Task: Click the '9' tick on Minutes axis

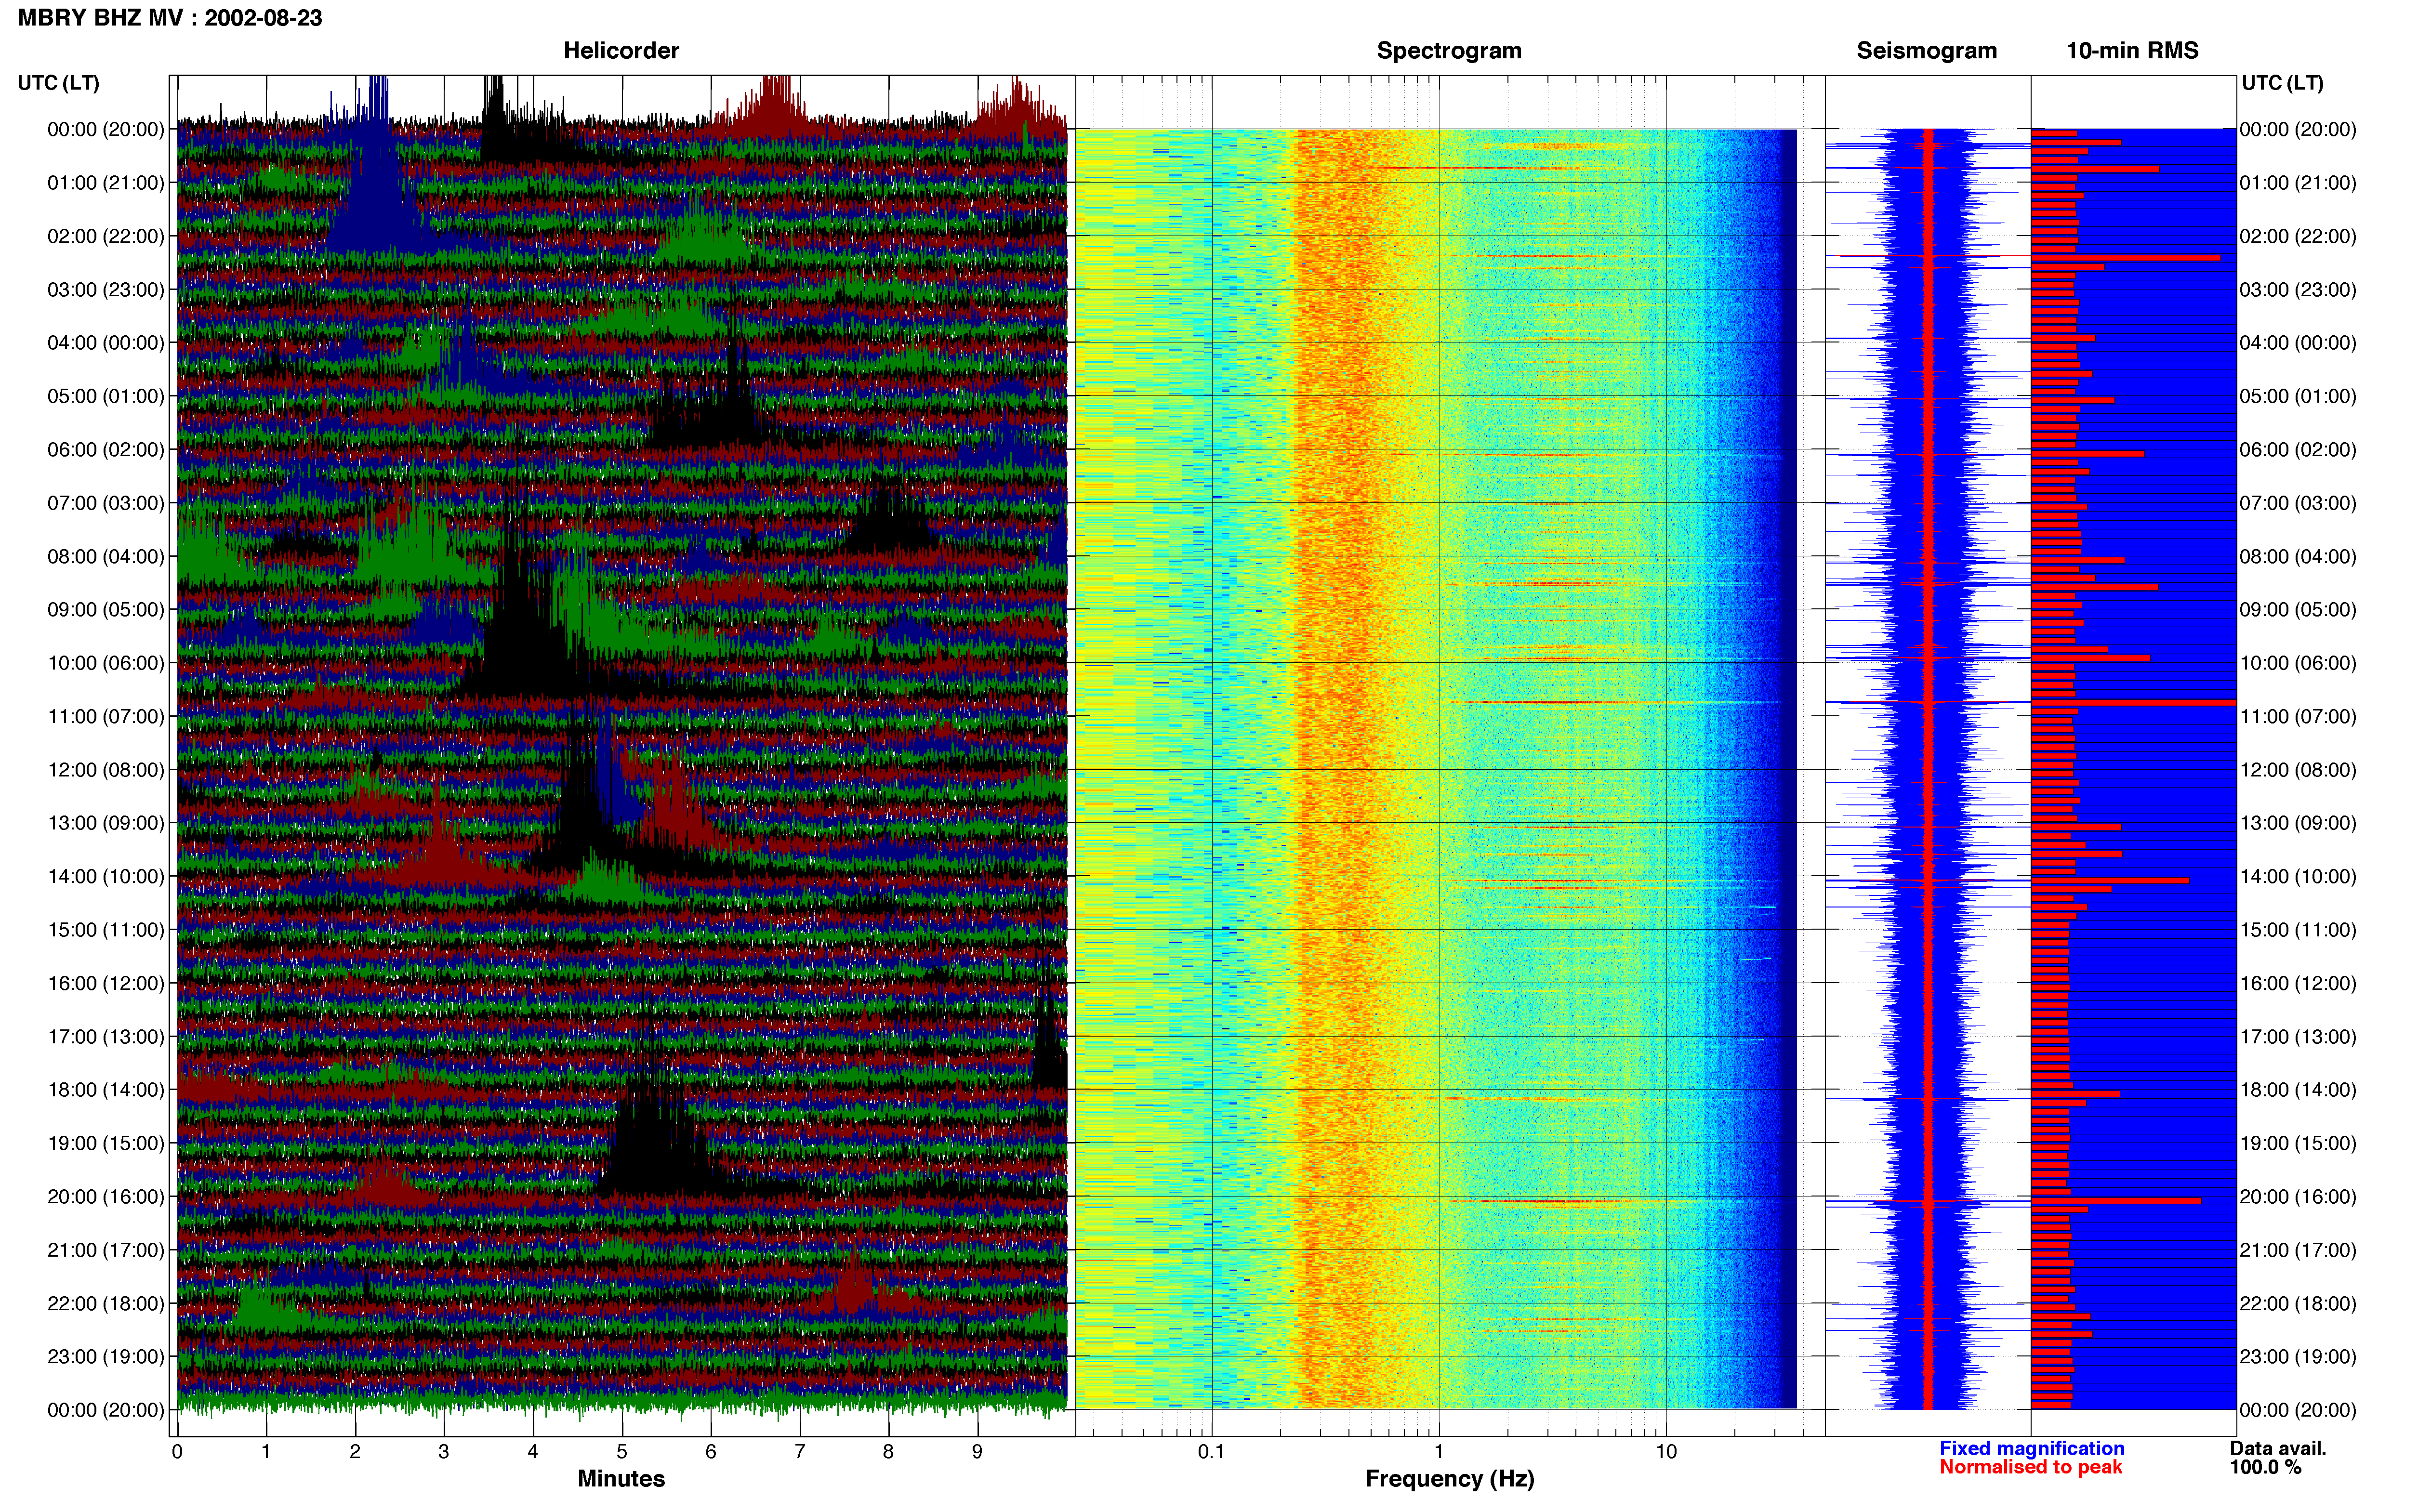Action: [x=977, y=1452]
